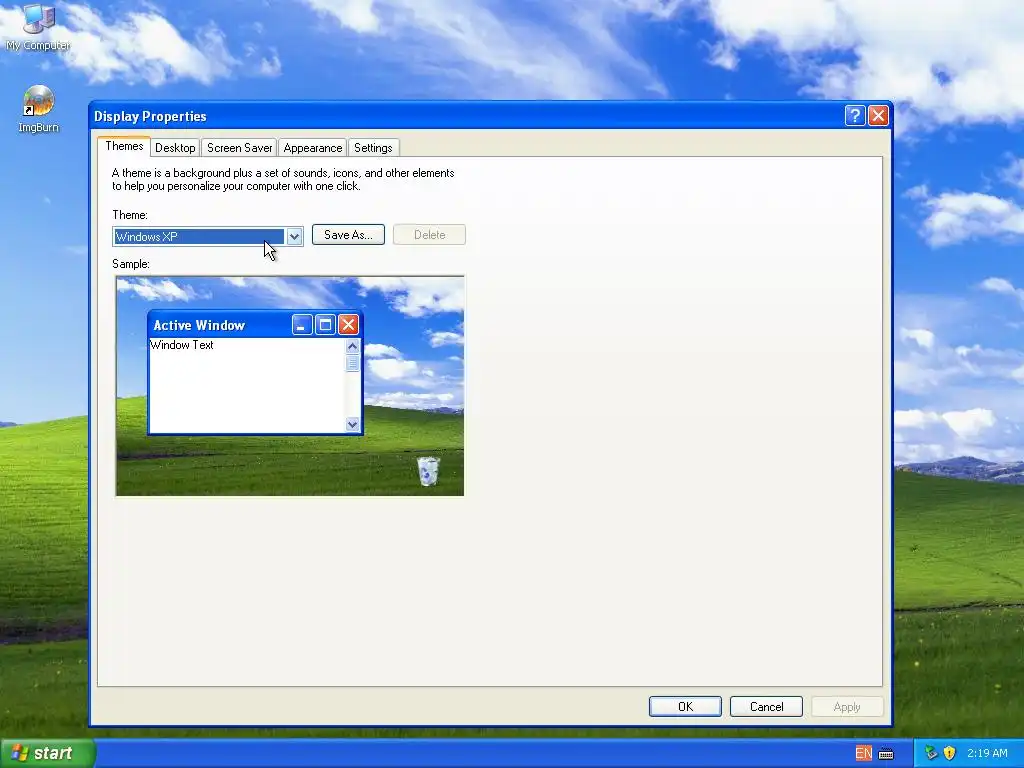Viewport: 1024px width, 768px height.
Task: Go to the Appearance tab
Action: tap(313, 148)
